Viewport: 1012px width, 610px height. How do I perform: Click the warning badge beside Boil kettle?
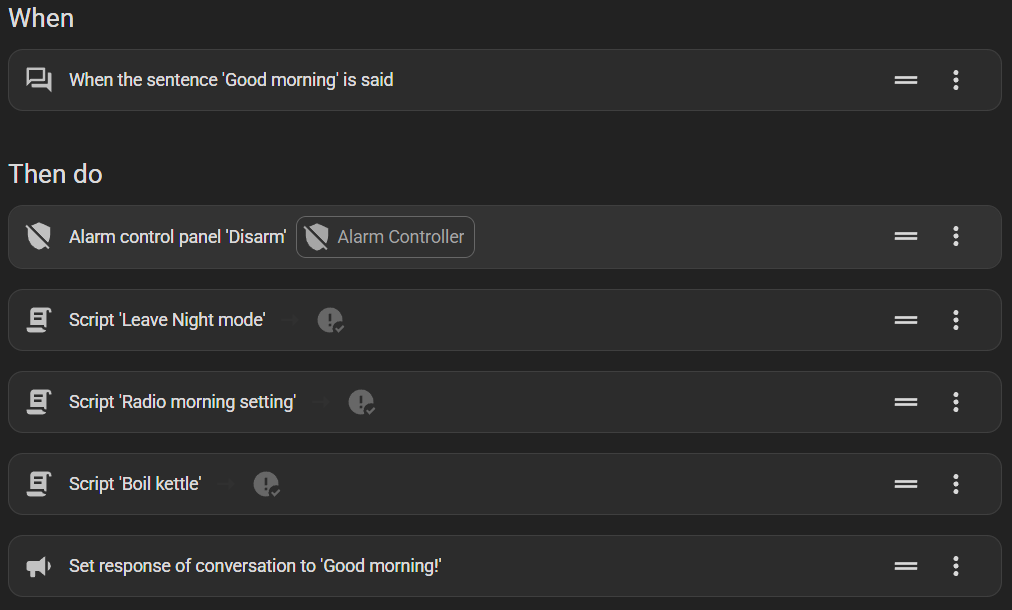266,484
